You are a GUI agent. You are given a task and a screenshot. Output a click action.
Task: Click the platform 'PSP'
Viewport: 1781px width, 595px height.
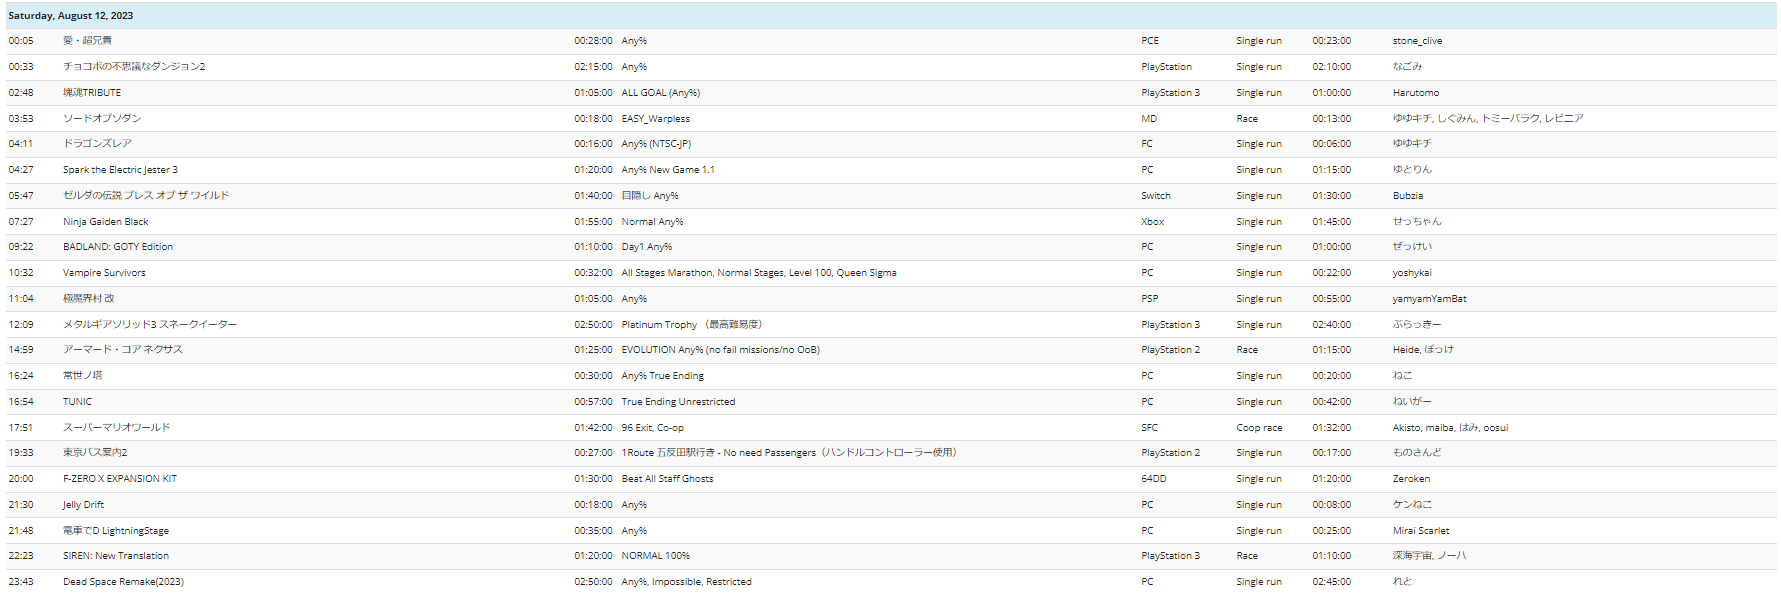[x=1150, y=299]
